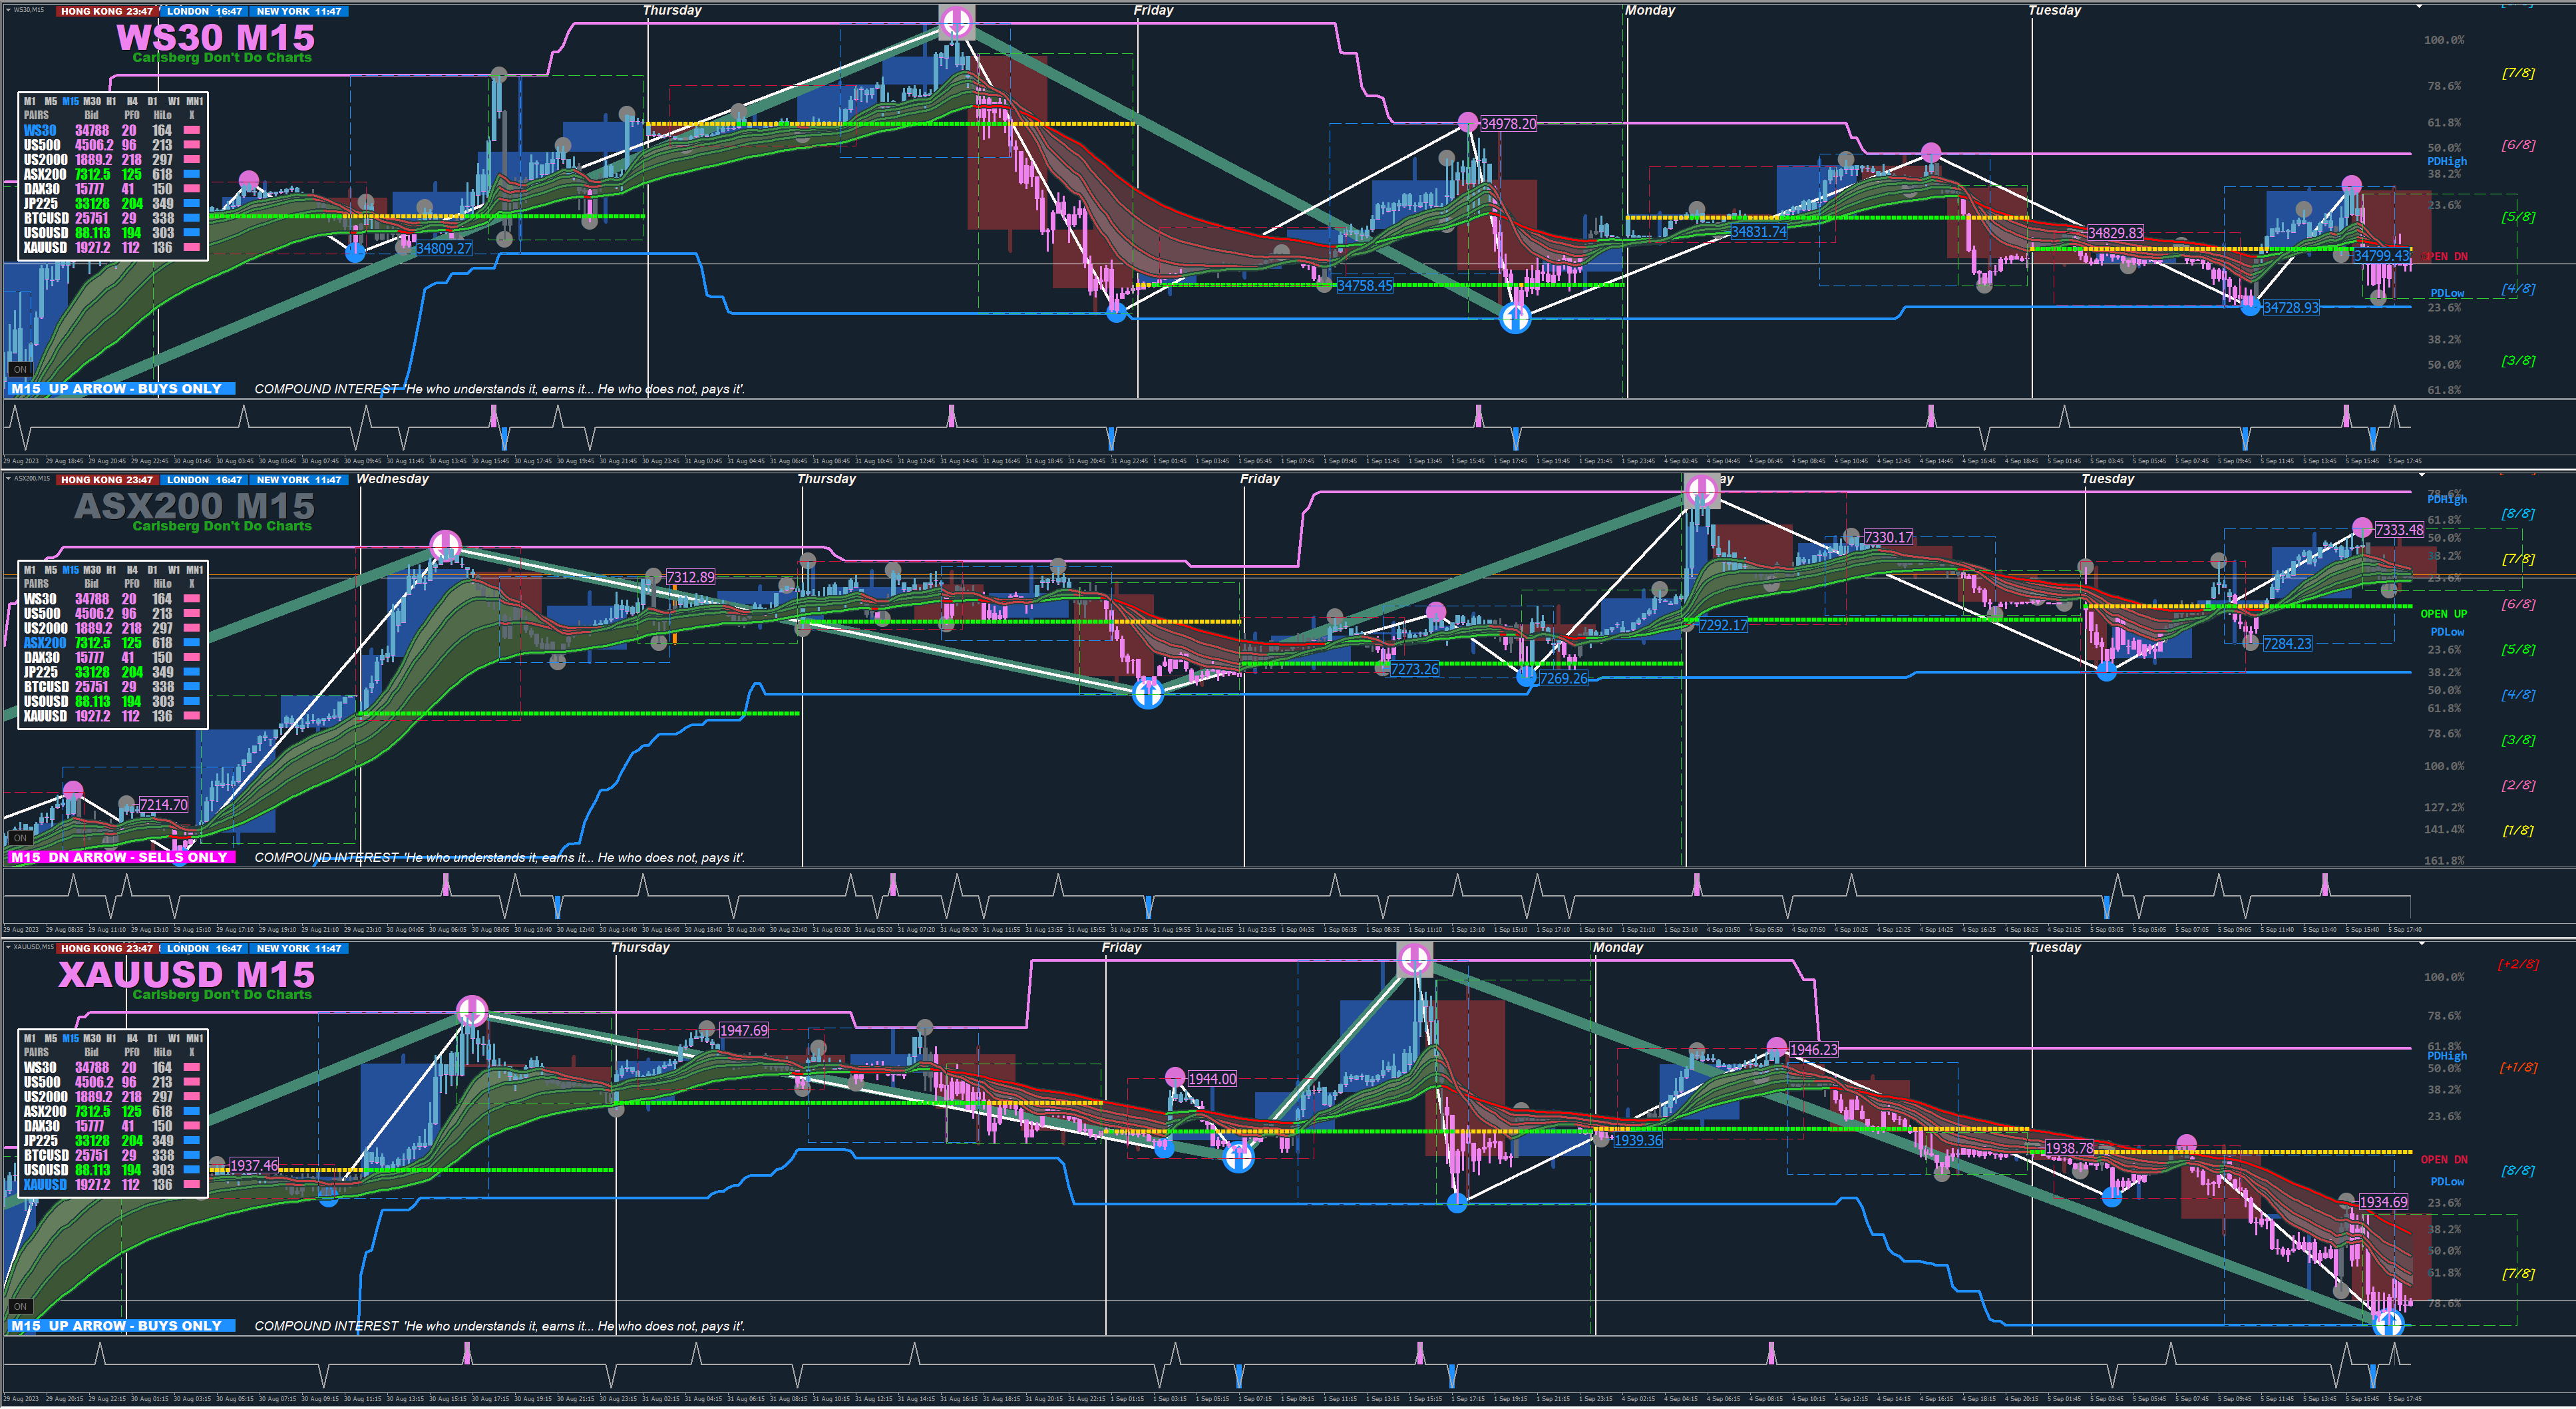Select the US500 pair in the WS30 pairs panel
Image resolution: width=2576 pixels, height=1409 pixels.
pos(42,145)
